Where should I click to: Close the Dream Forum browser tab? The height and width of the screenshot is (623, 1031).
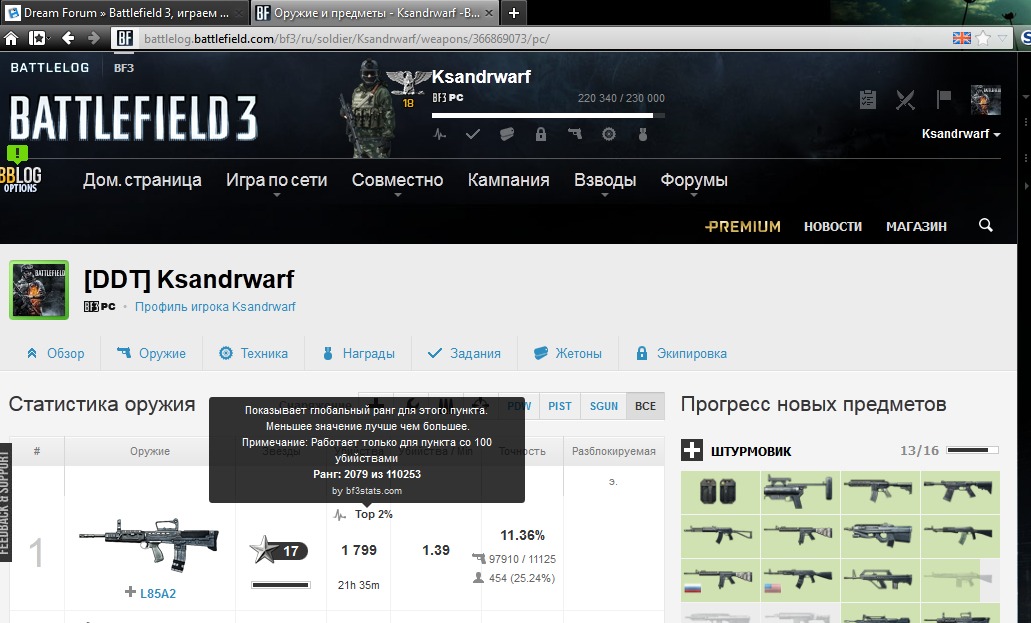tap(239, 12)
